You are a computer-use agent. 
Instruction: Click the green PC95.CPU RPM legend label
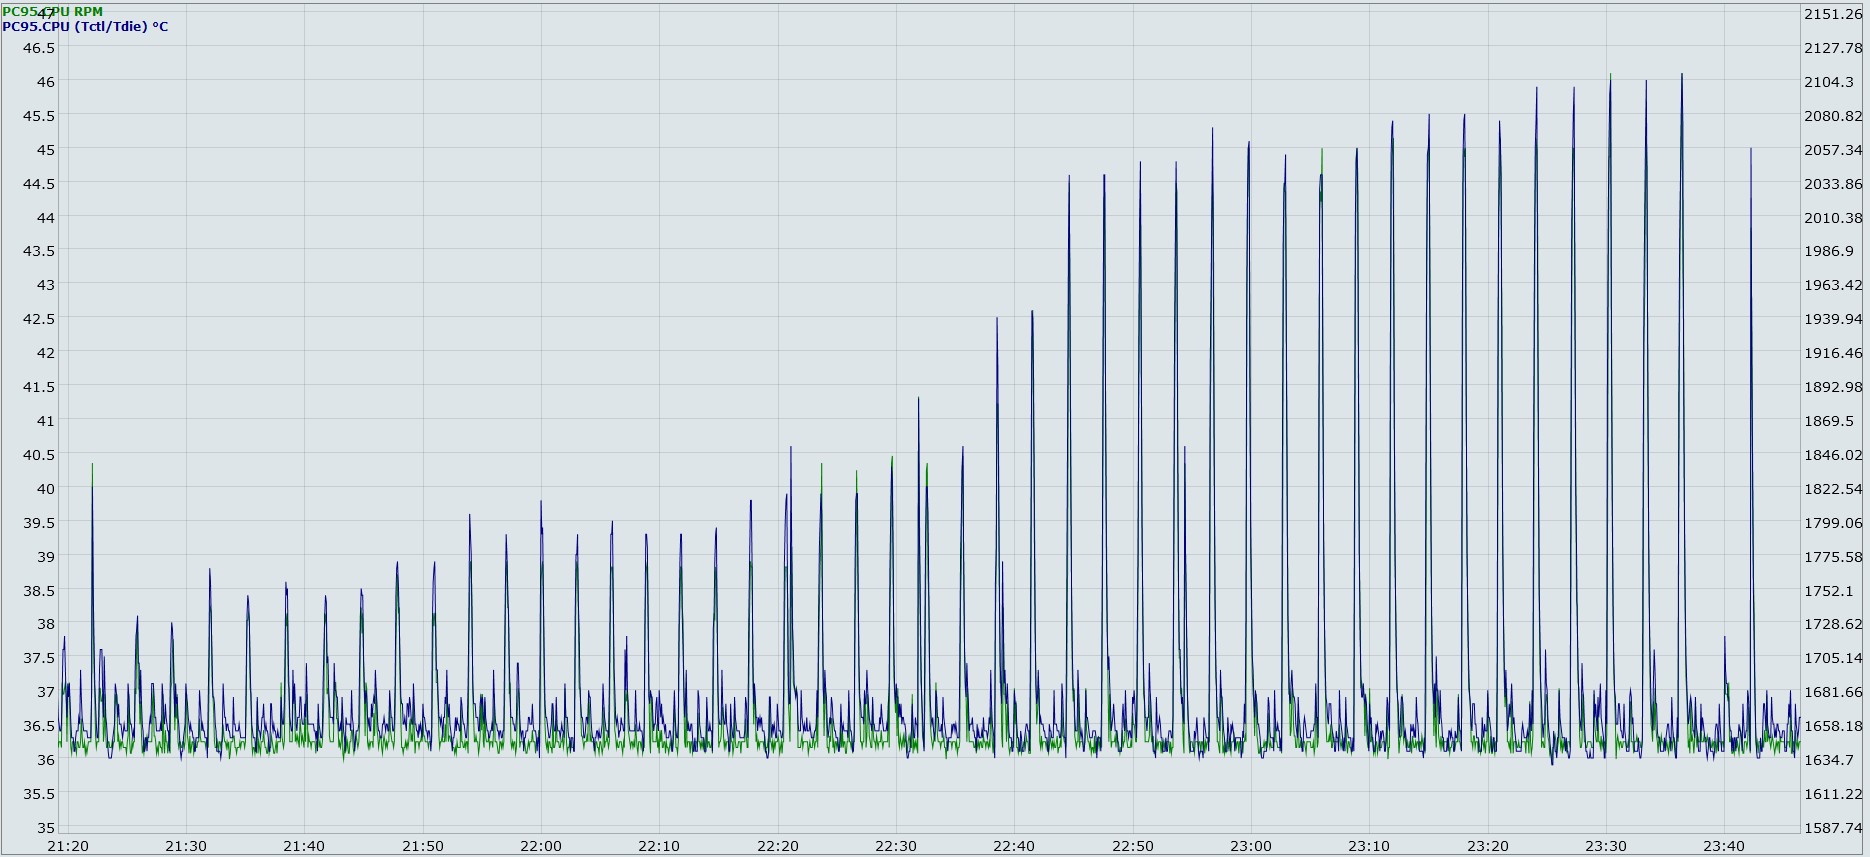click(x=52, y=12)
